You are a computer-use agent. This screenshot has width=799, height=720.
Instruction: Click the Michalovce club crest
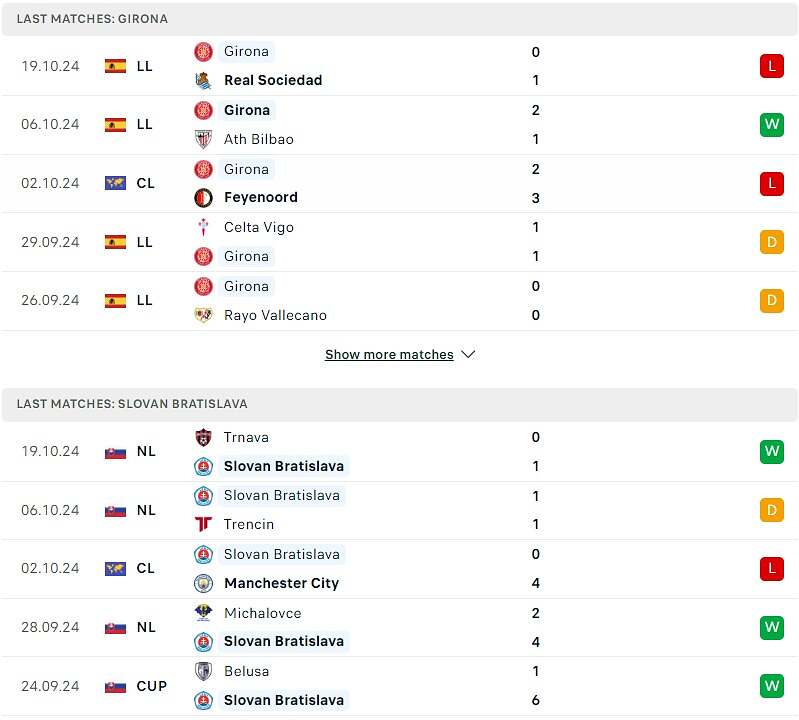pos(203,613)
